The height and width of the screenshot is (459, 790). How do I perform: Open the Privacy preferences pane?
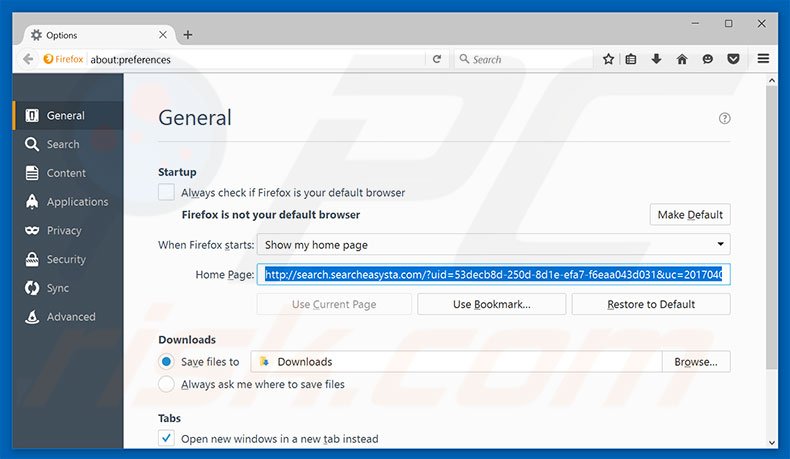(x=68, y=230)
